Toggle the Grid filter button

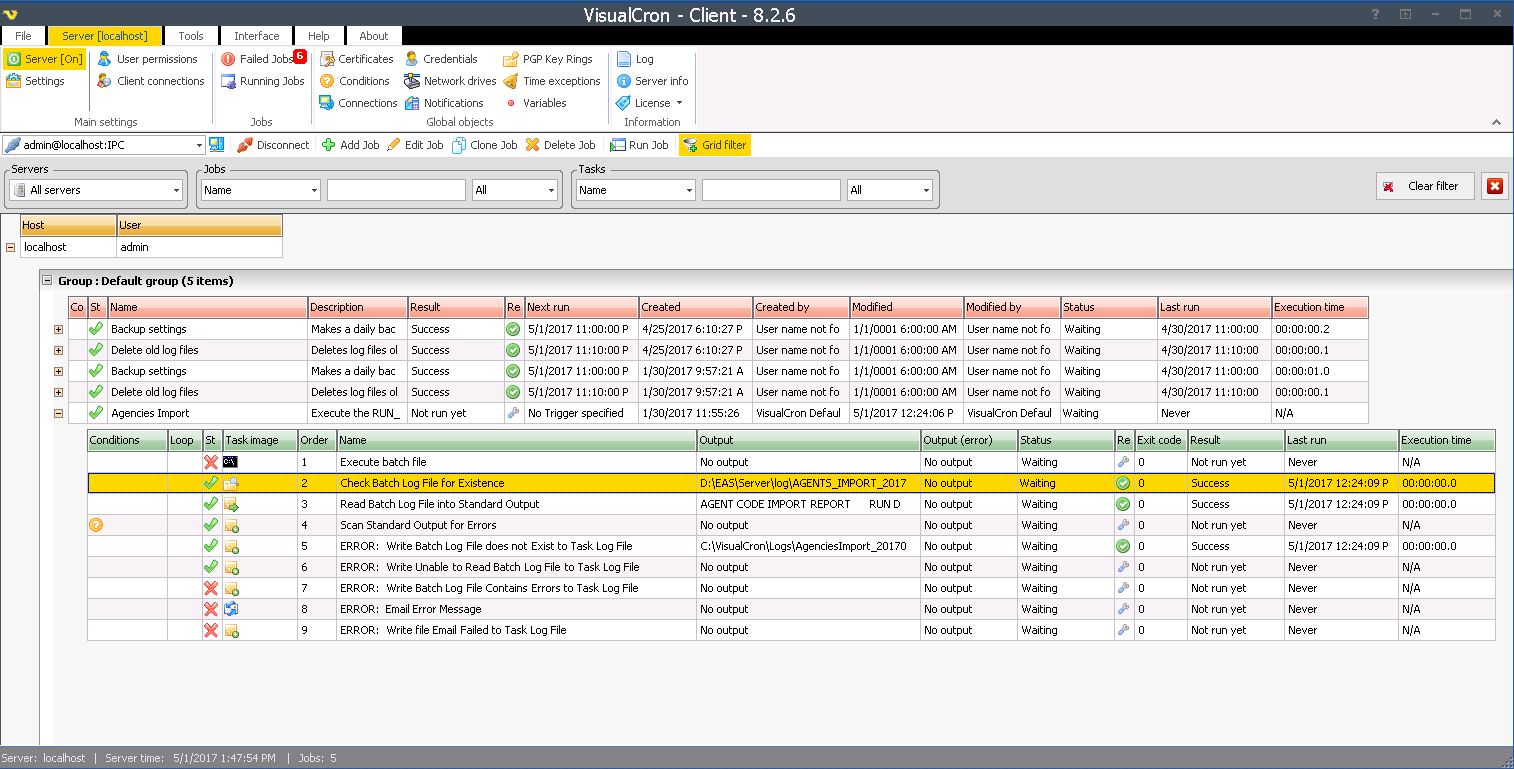coord(714,145)
